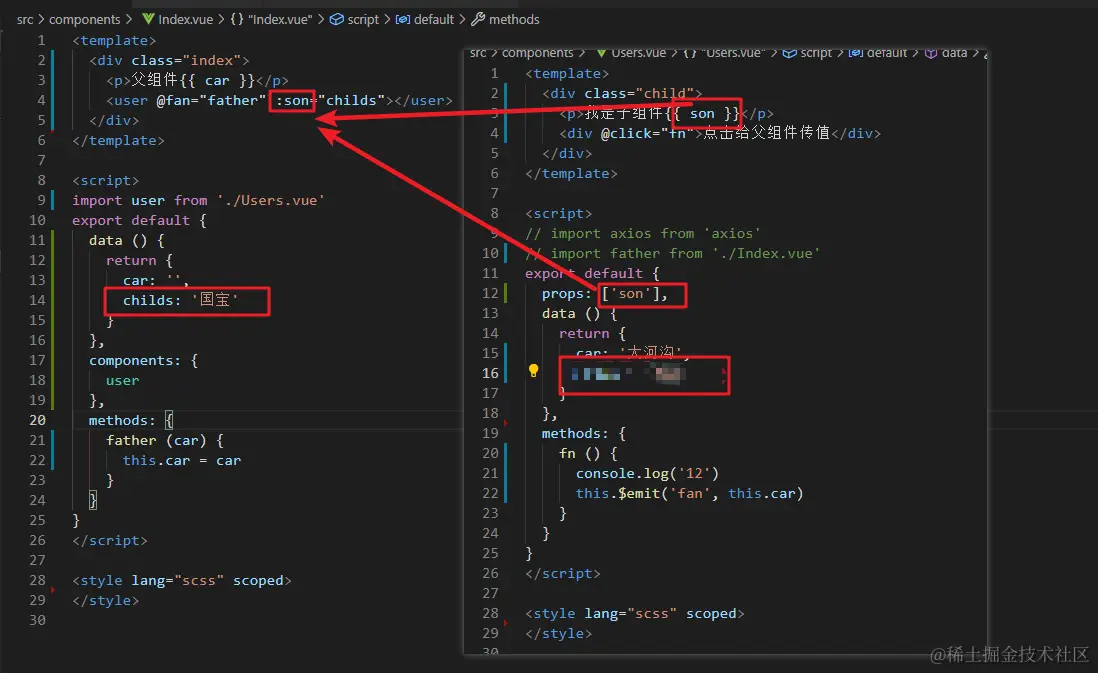Open the Users.vue file breadcrumb
Image resolution: width=1098 pixels, height=673 pixels.
tap(638, 53)
